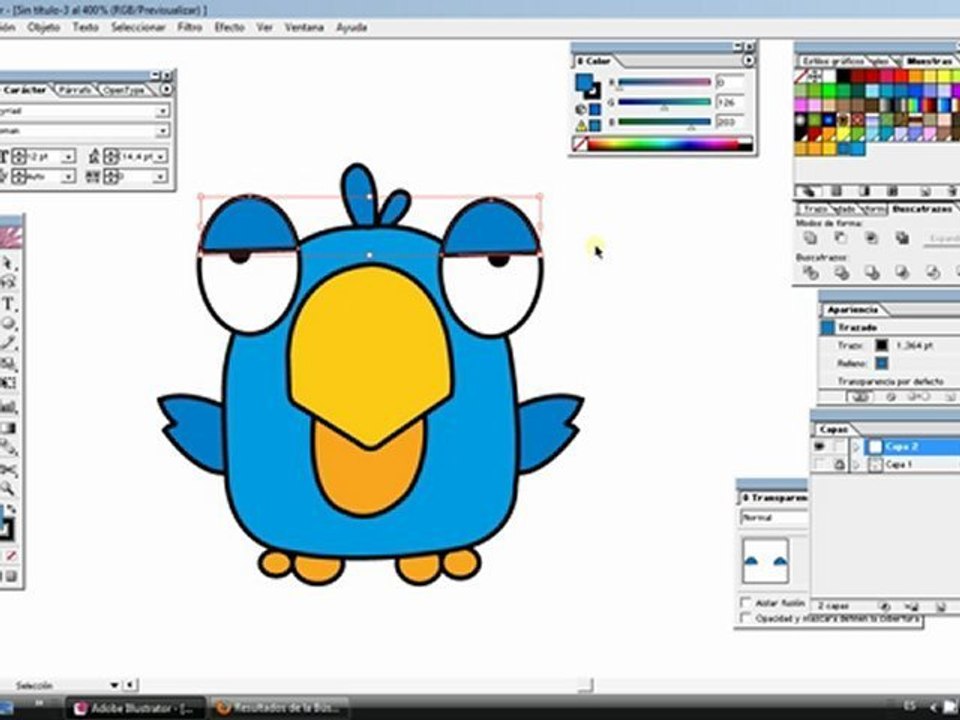Open the font family dropdown in Carácter
The width and height of the screenshot is (960, 720).
coord(162,111)
